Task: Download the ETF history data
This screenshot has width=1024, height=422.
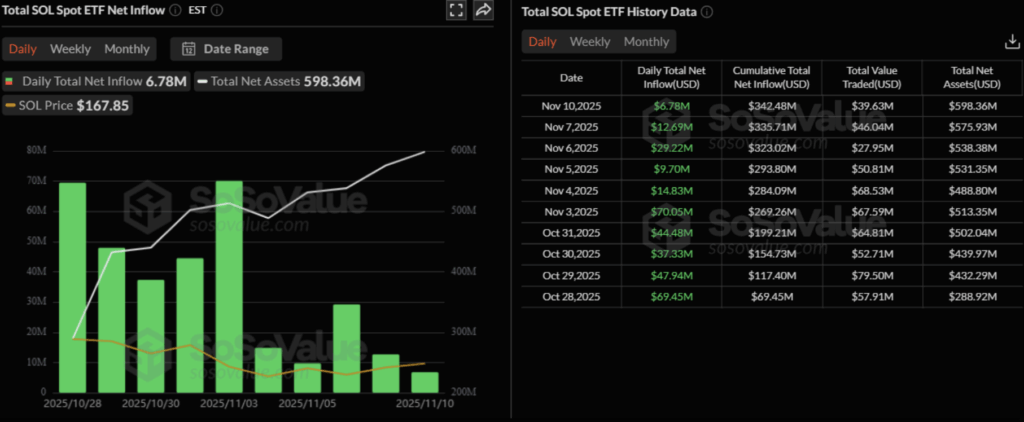Action: 1011,41
